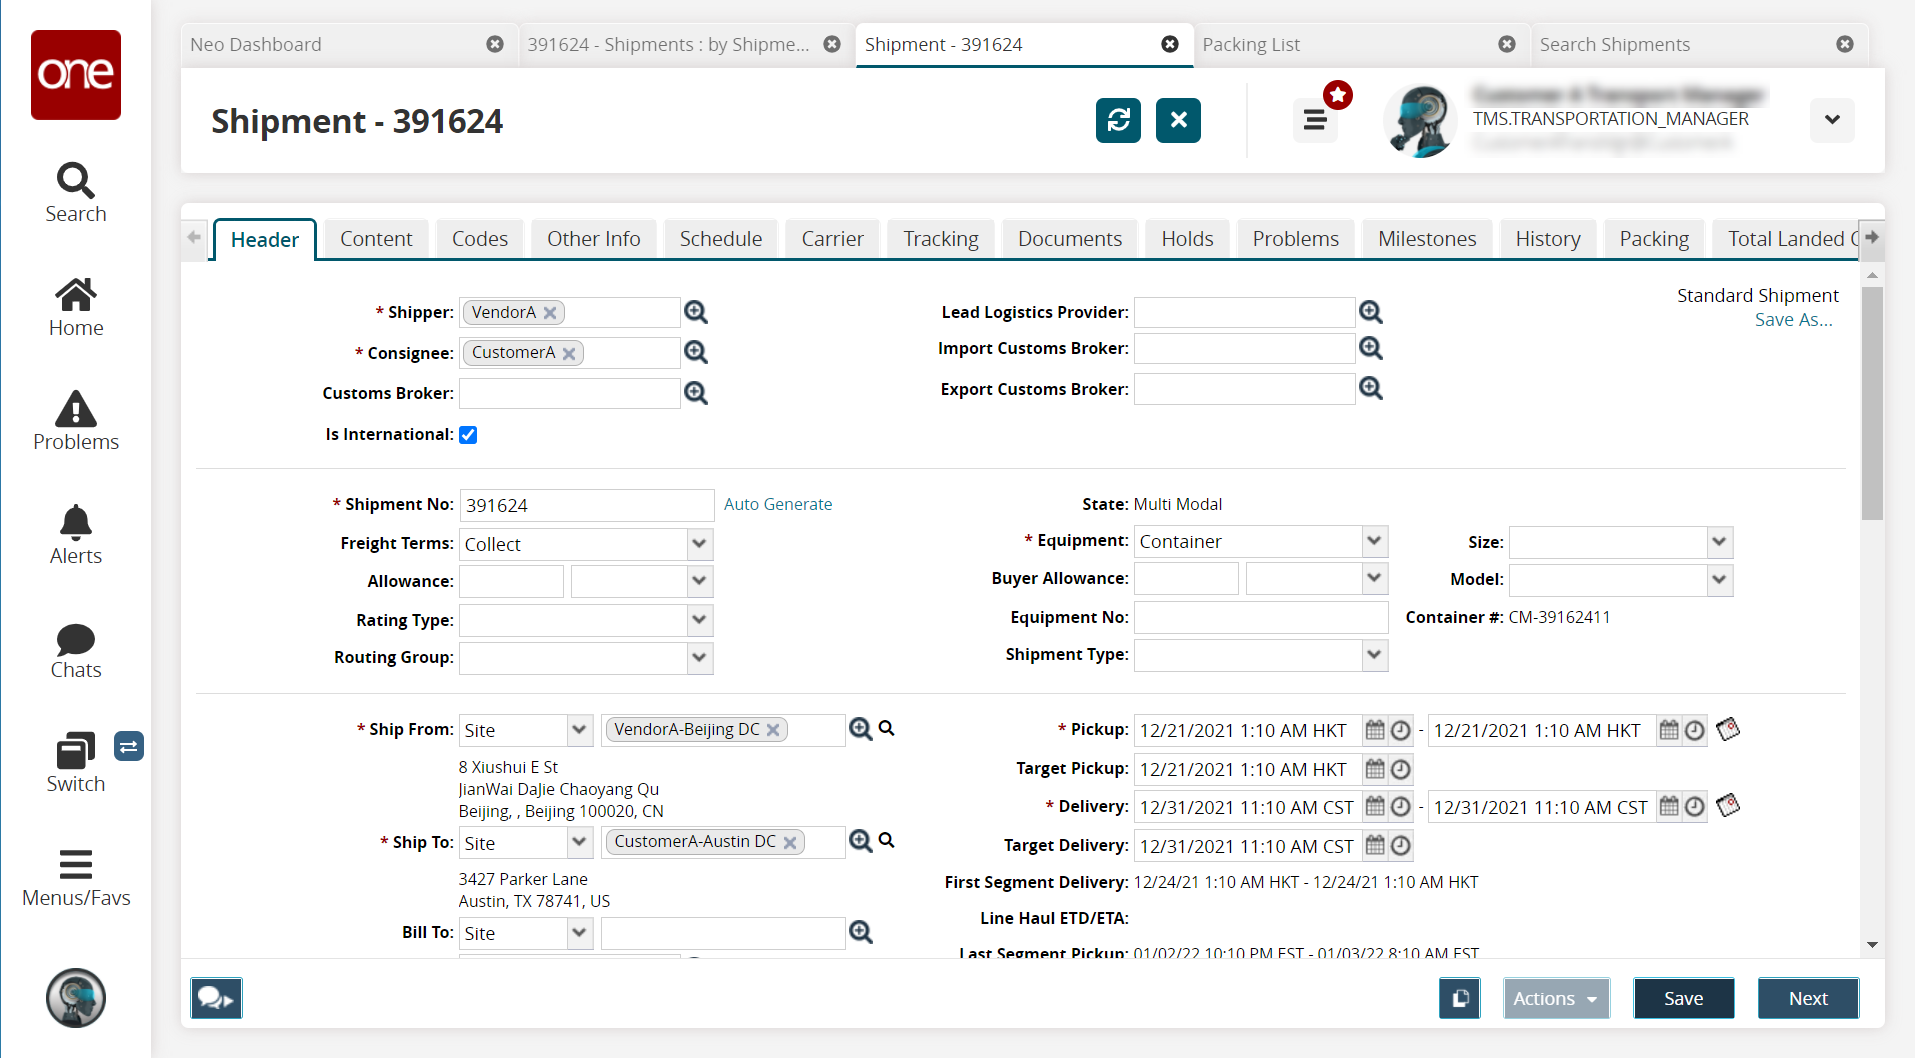
Task: Open Chats from the sidebar
Action: point(76,650)
